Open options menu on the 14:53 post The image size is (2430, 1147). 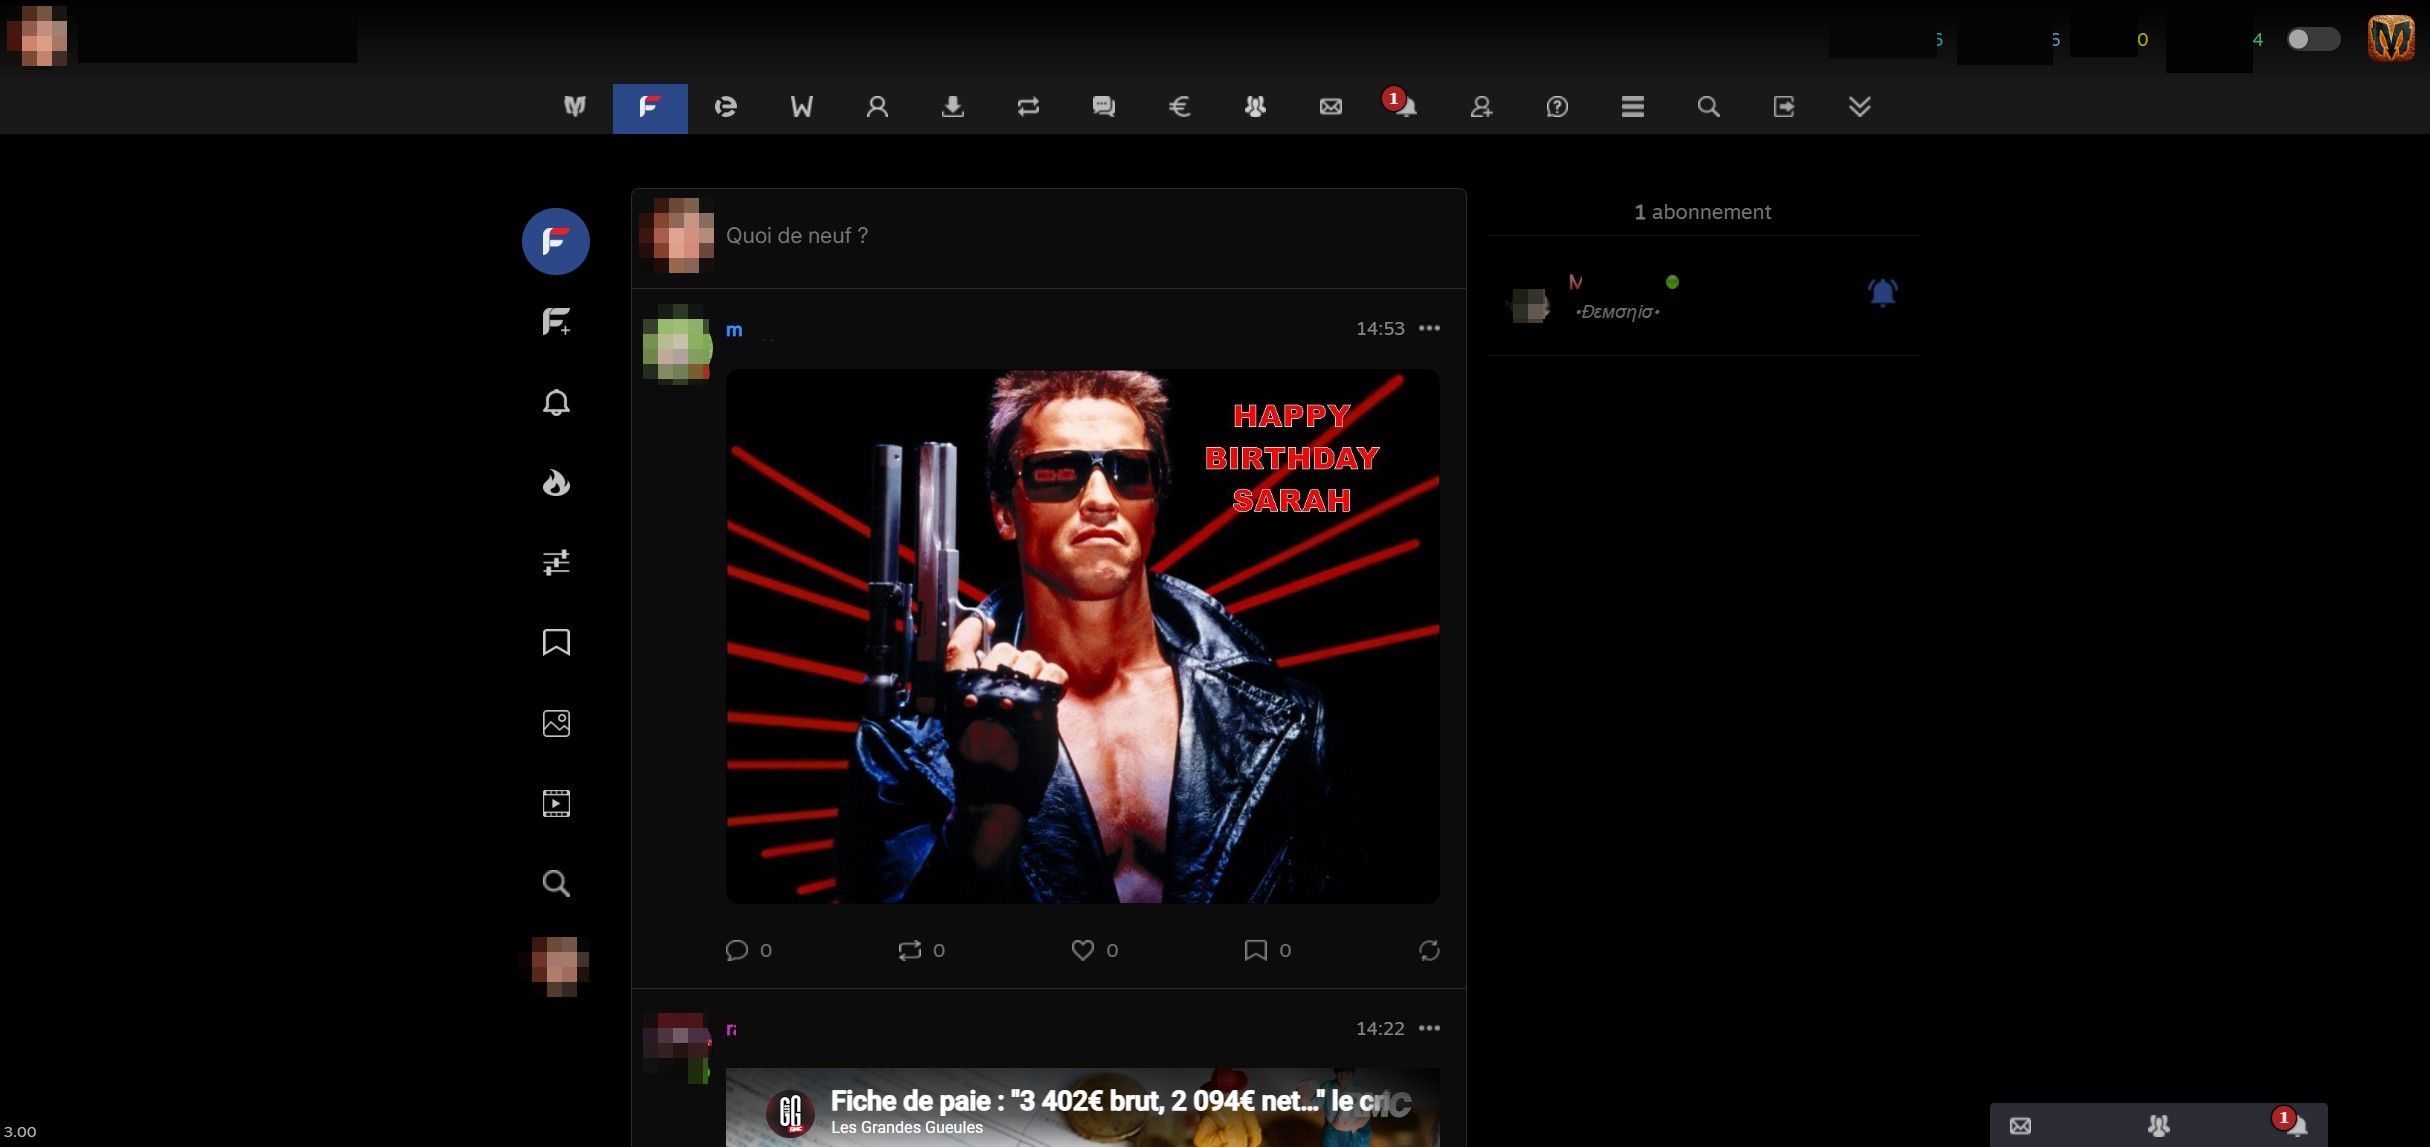(x=1429, y=328)
